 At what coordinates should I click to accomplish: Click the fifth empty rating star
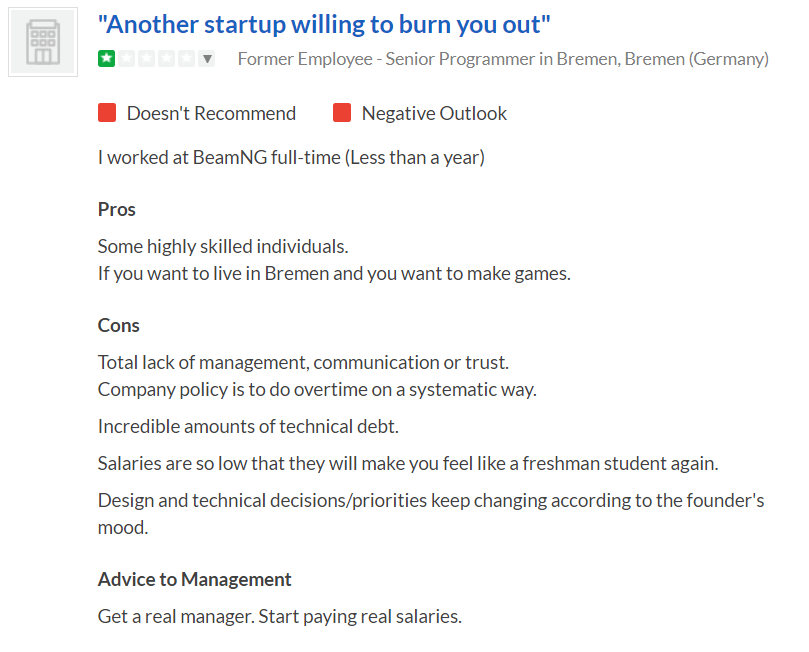(186, 58)
